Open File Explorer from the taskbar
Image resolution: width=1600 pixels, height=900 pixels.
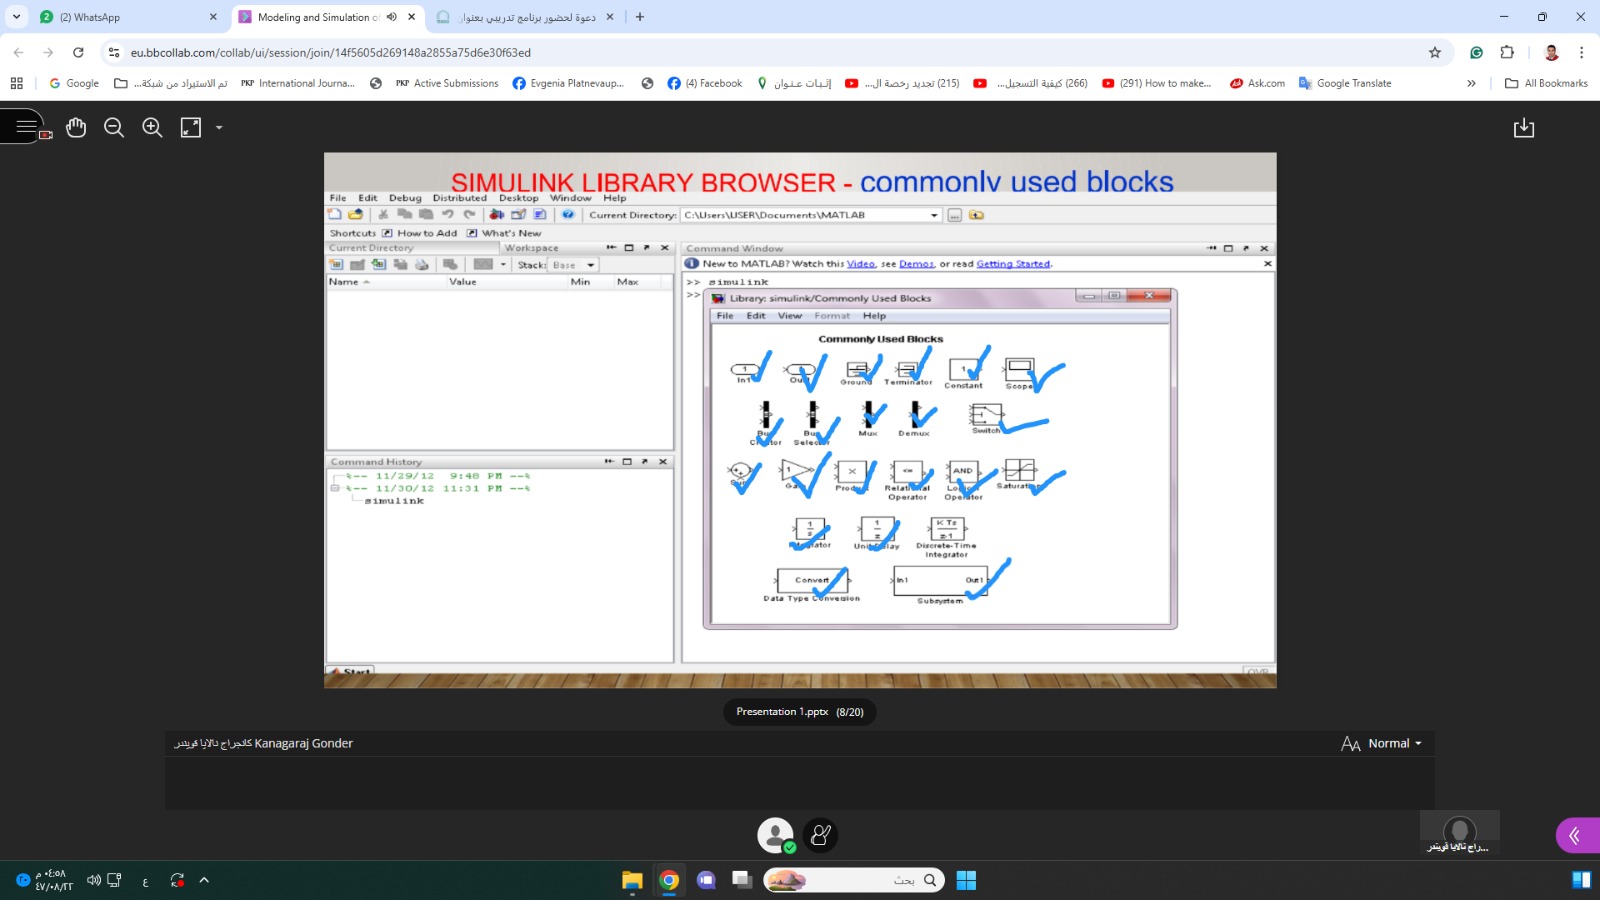pyautogui.click(x=632, y=880)
